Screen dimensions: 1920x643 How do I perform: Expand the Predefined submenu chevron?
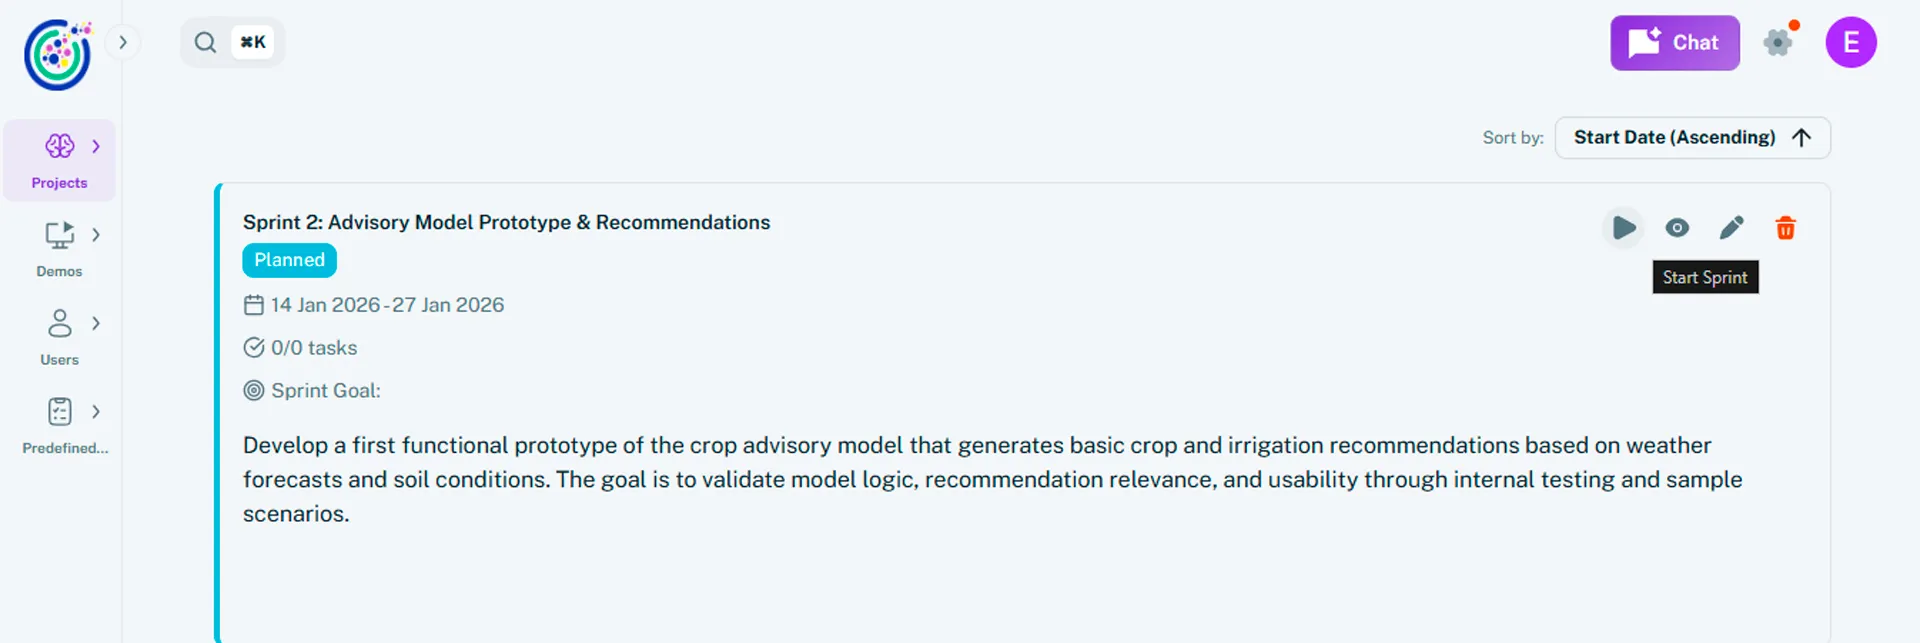click(96, 411)
